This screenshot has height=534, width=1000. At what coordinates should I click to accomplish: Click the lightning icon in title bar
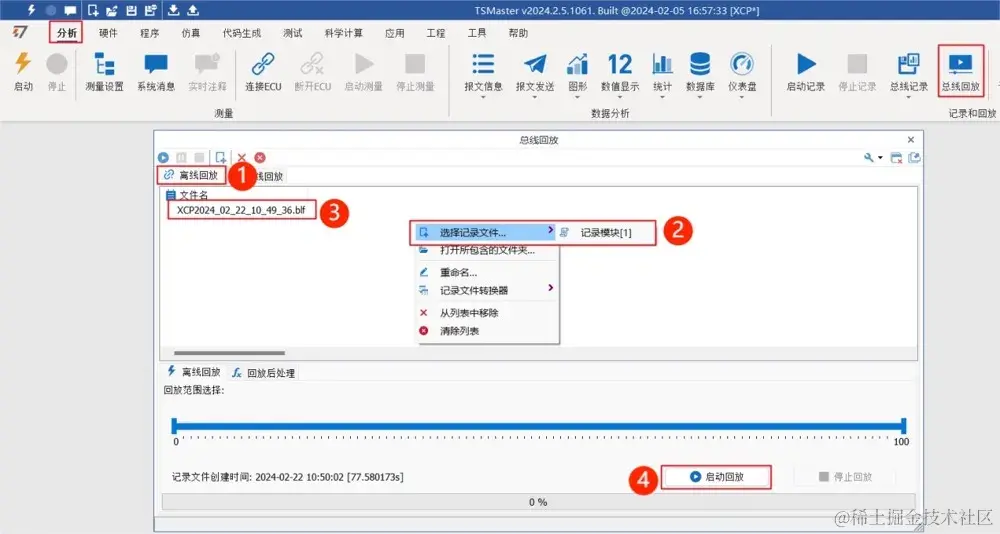click(31, 10)
